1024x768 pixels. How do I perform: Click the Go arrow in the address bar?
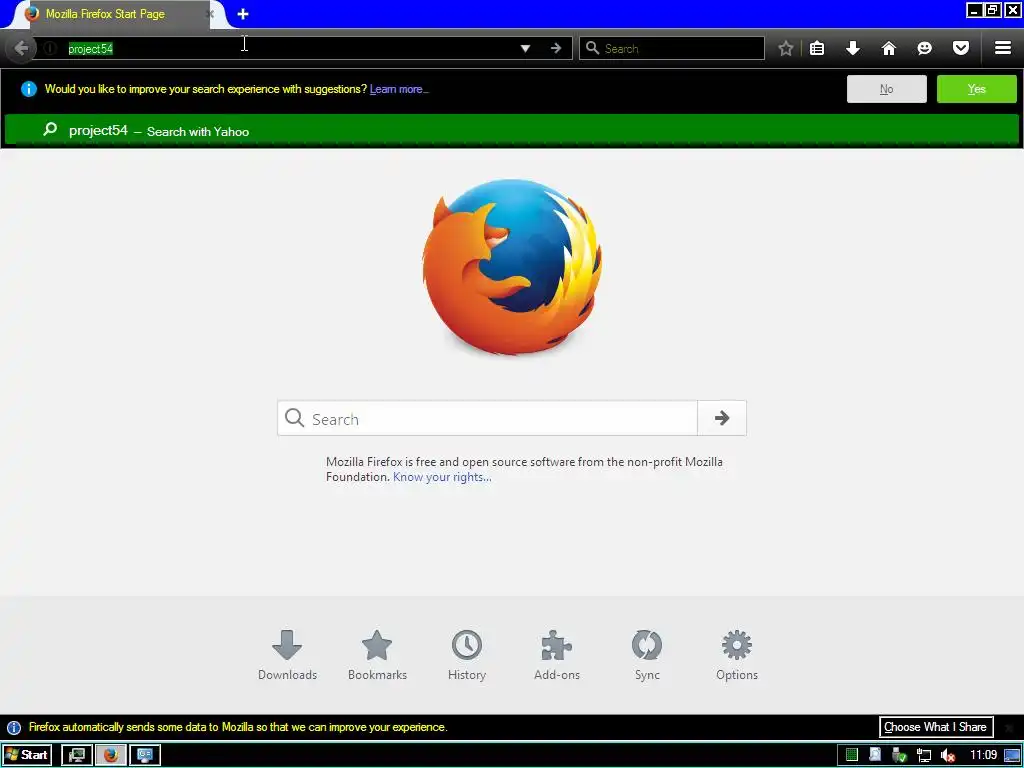click(x=556, y=48)
